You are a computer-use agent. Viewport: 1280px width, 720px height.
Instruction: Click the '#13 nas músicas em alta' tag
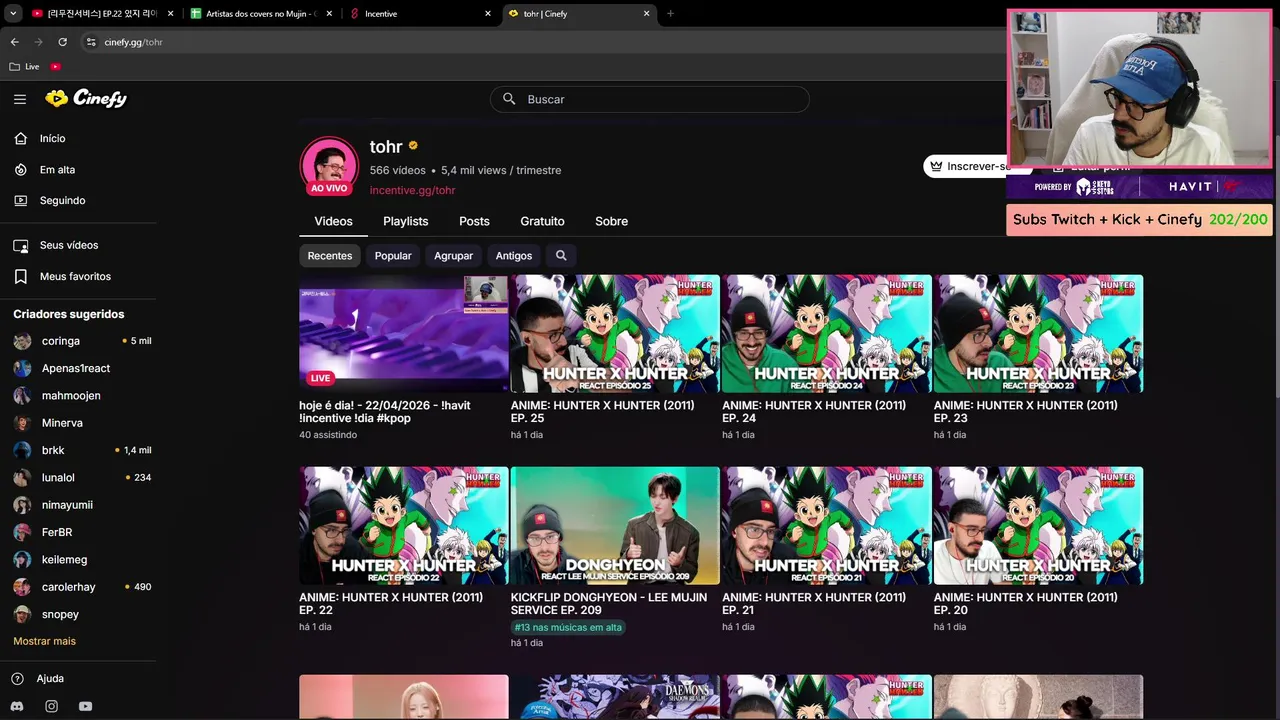(x=568, y=627)
